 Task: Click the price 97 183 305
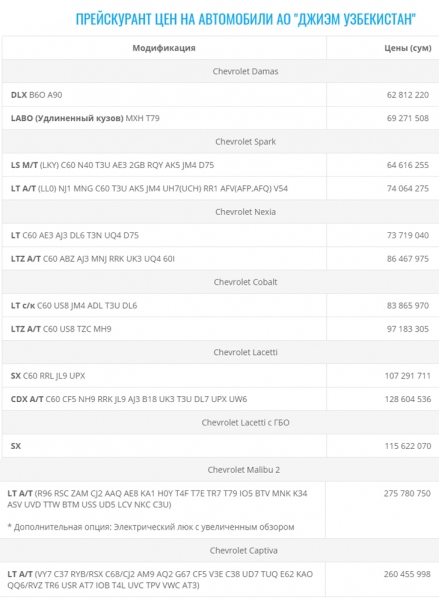click(x=408, y=329)
